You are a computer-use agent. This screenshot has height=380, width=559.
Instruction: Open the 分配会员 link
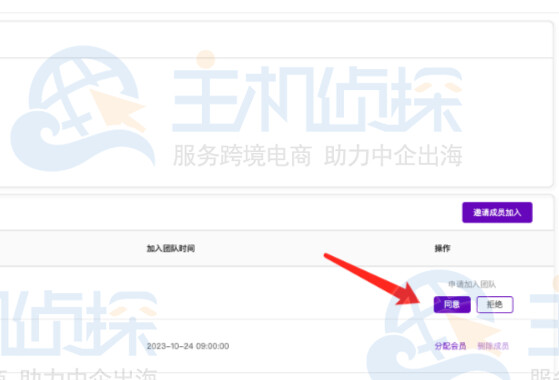point(451,346)
